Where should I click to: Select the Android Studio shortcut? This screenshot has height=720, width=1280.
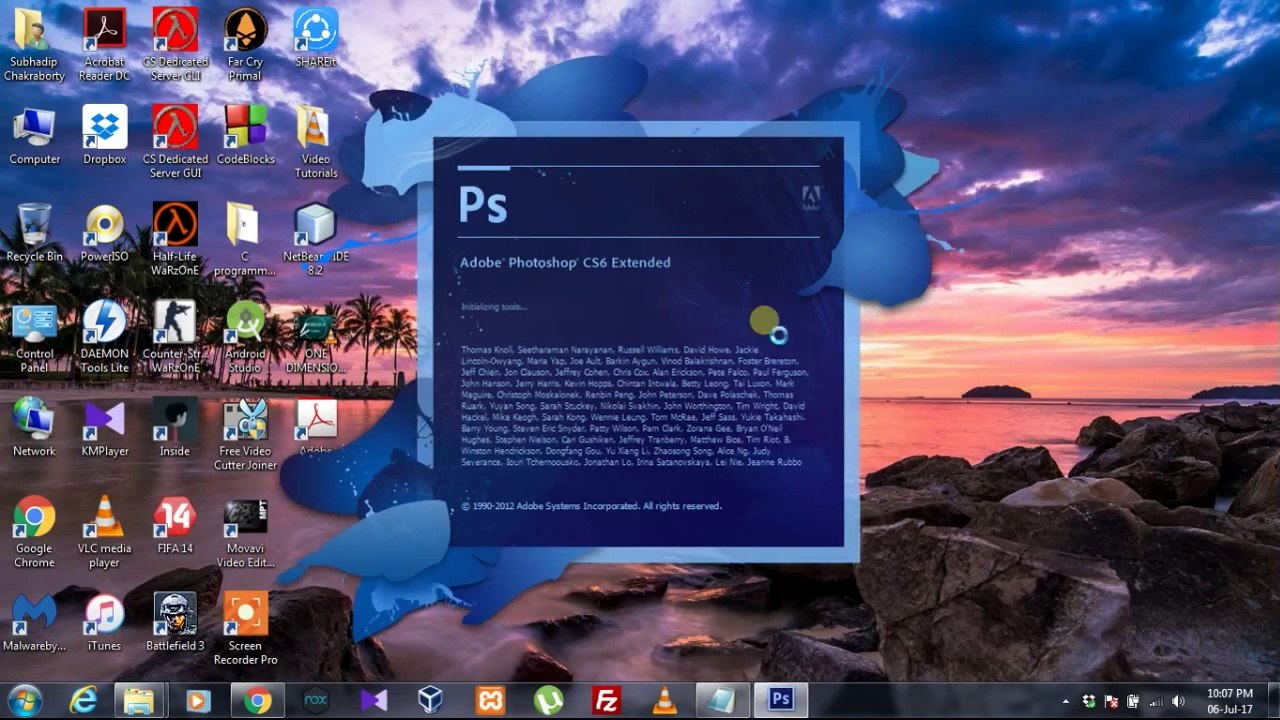coord(245,337)
